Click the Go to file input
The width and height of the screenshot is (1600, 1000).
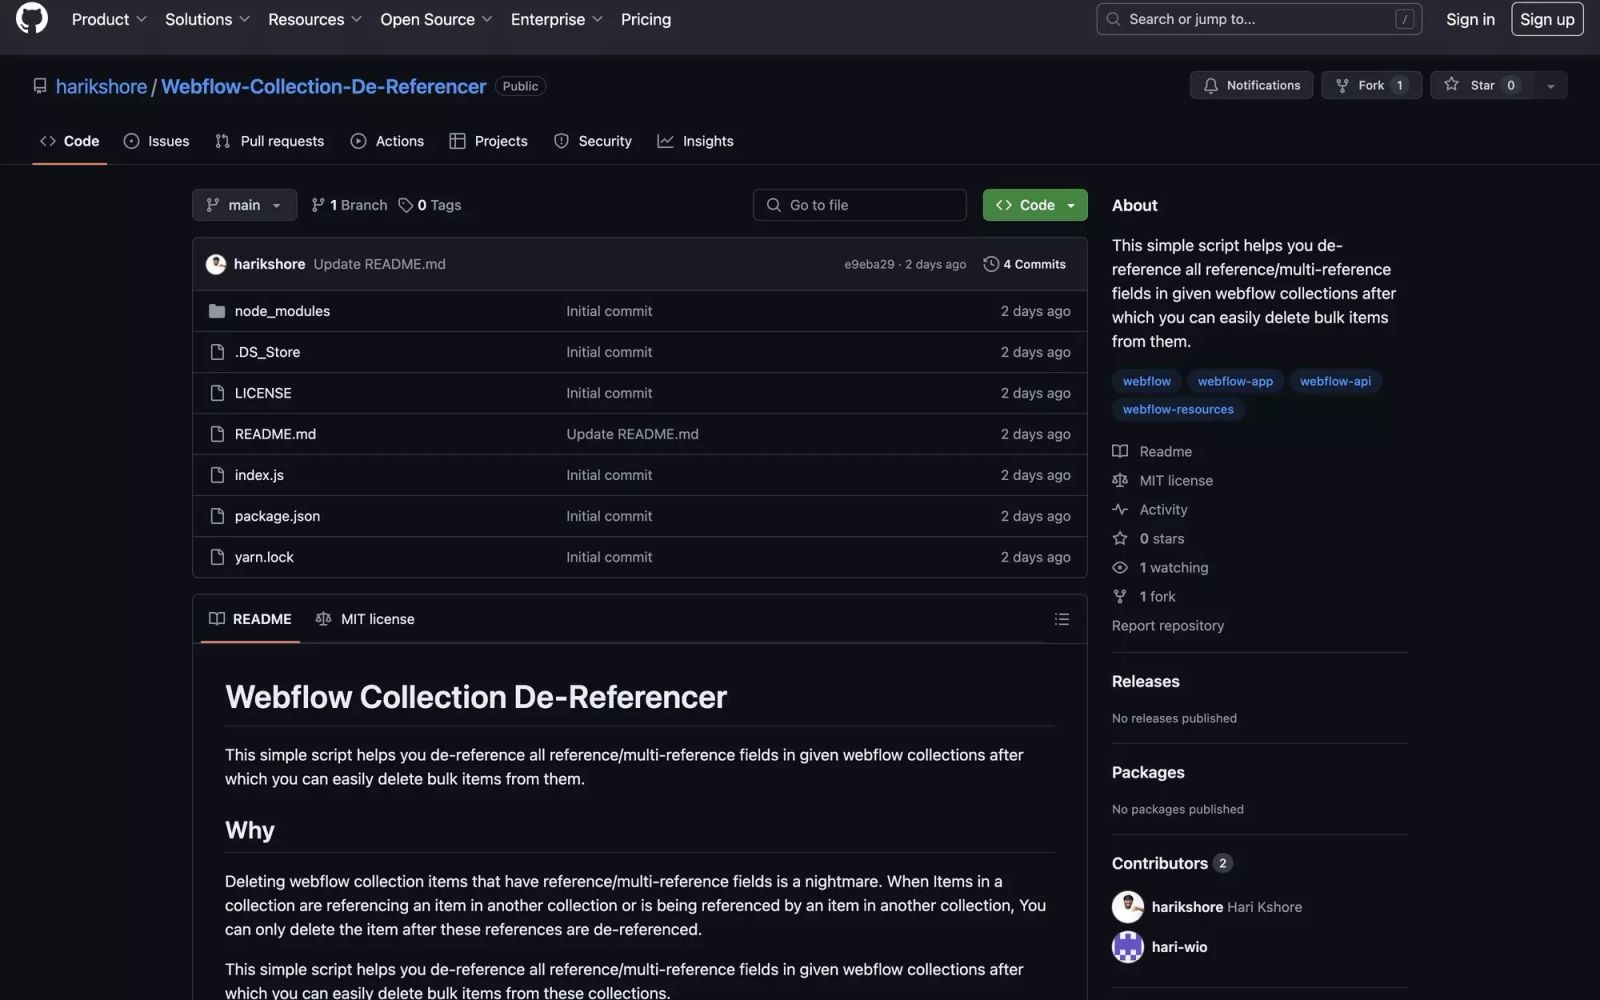tap(860, 205)
